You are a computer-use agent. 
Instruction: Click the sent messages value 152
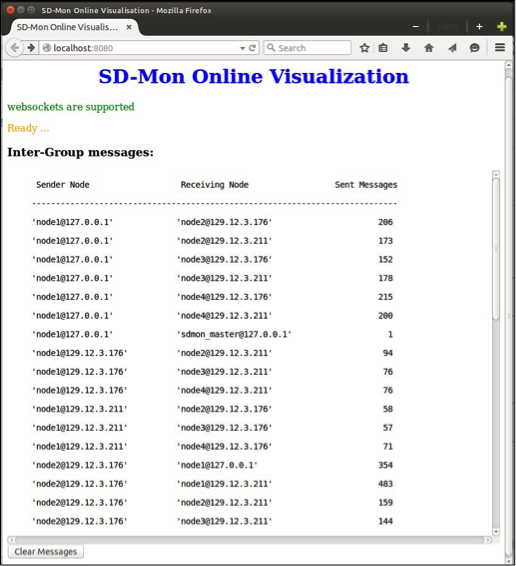(385, 260)
